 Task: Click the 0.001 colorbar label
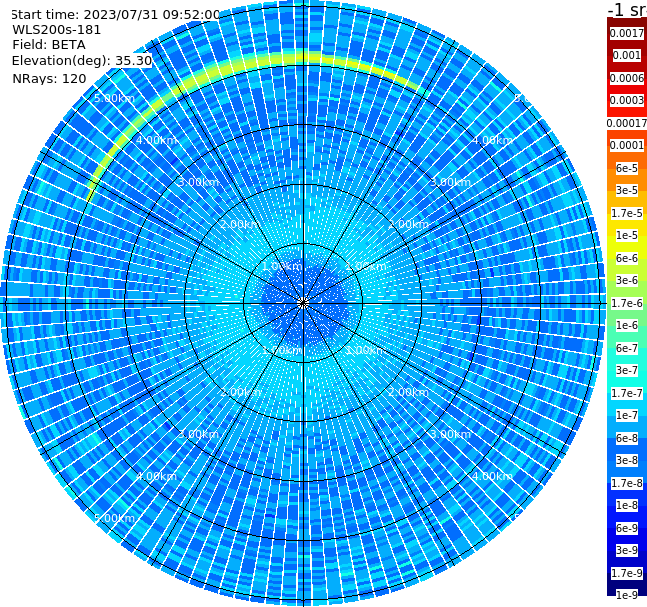point(627,55)
